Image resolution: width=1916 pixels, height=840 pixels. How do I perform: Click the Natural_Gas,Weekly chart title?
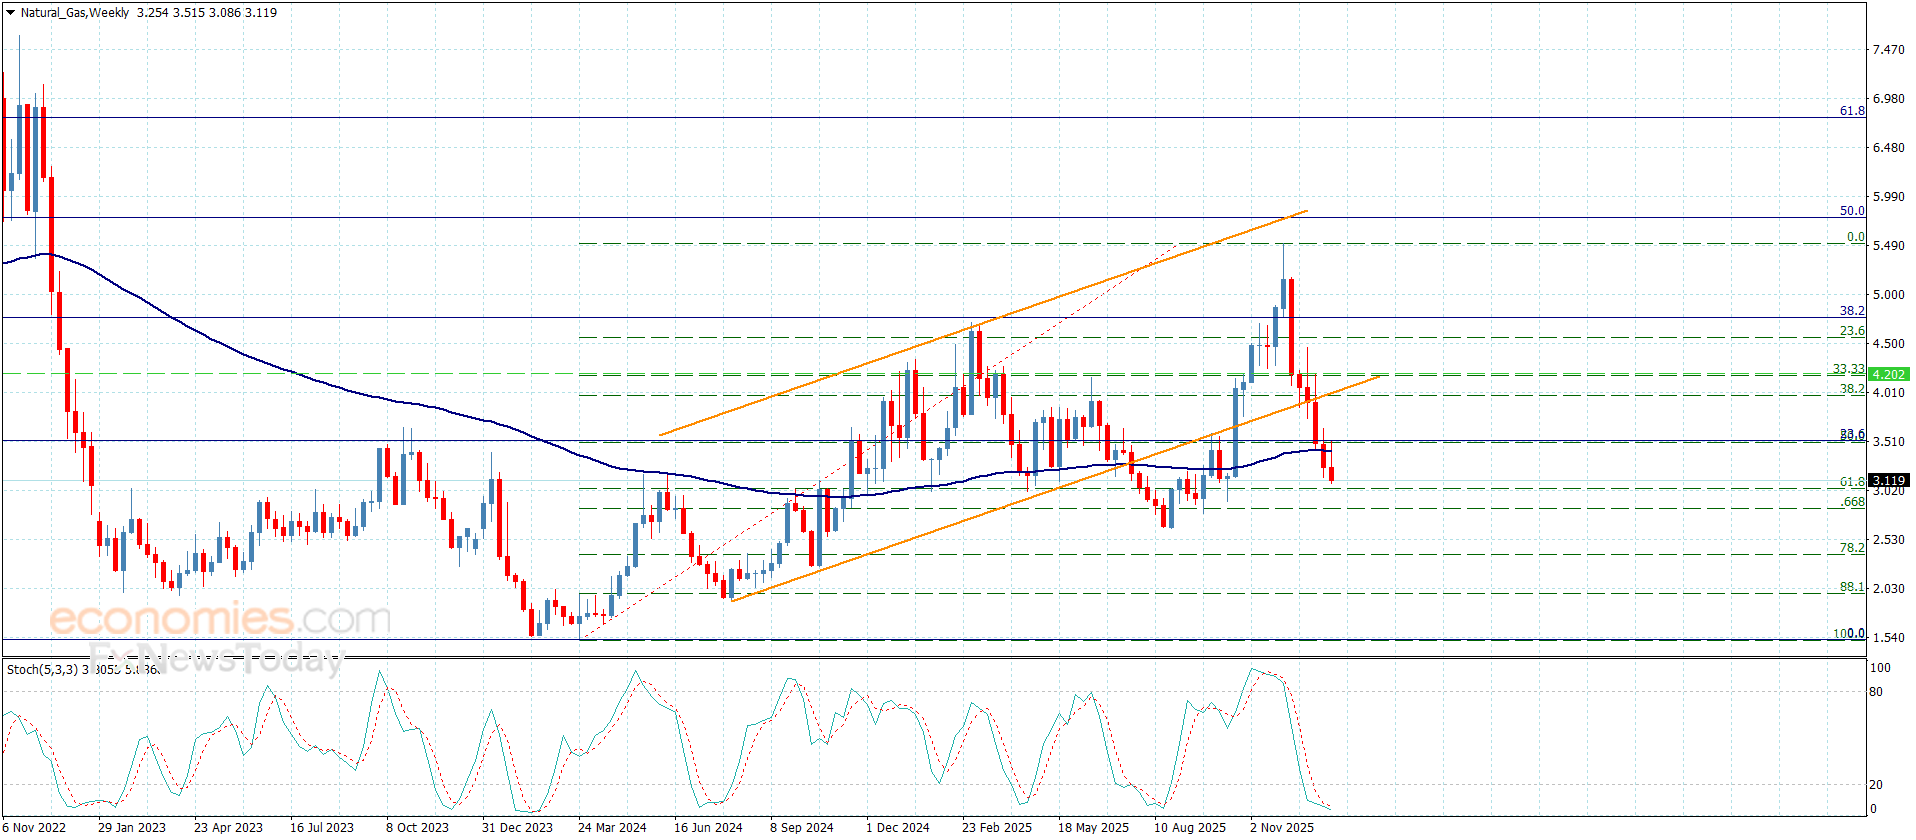coord(75,13)
